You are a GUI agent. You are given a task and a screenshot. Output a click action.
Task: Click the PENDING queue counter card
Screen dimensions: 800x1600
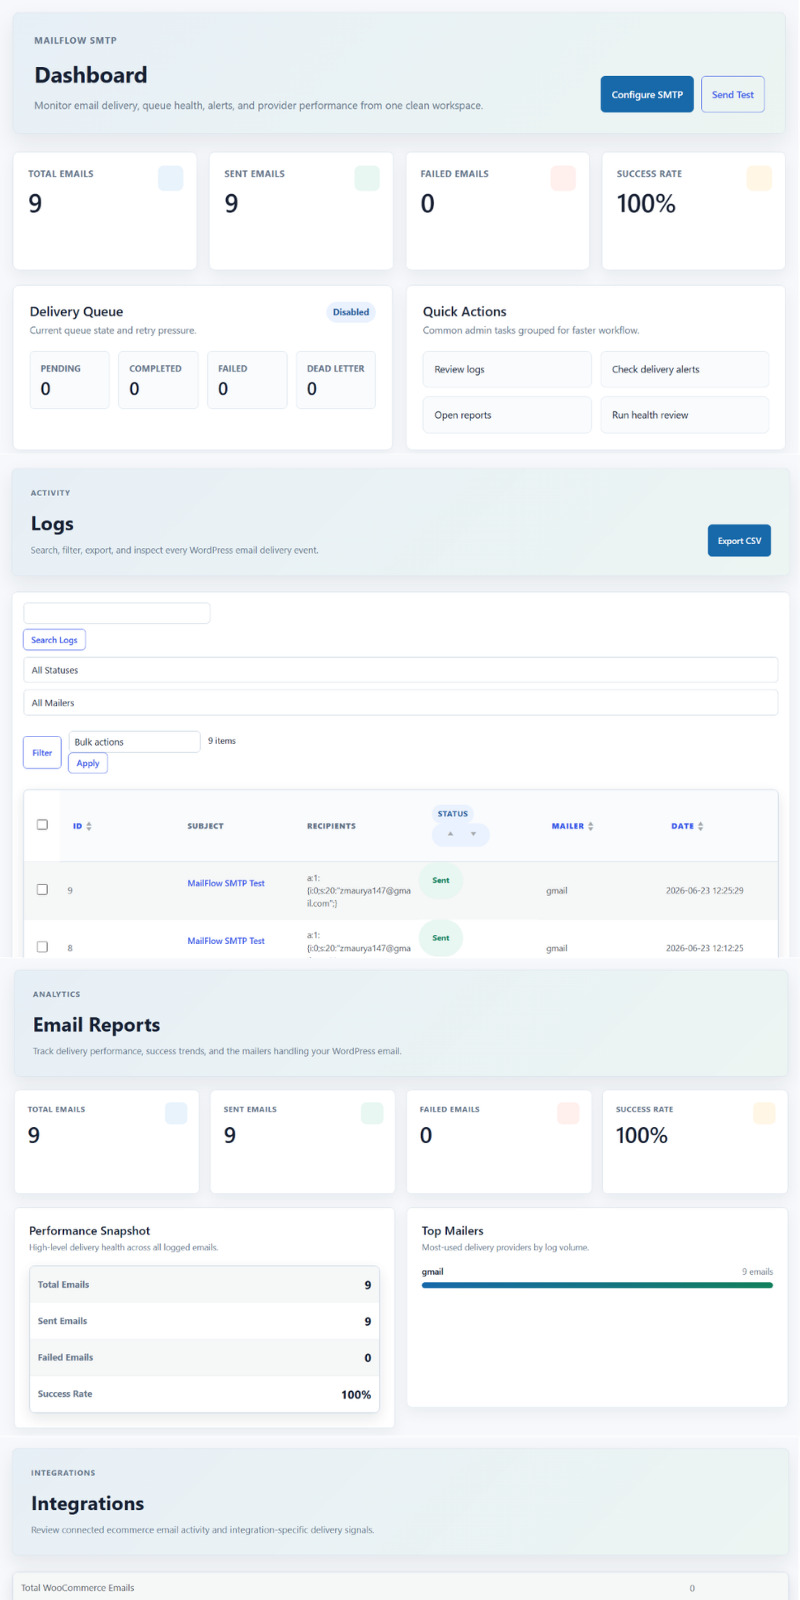(x=69, y=380)
